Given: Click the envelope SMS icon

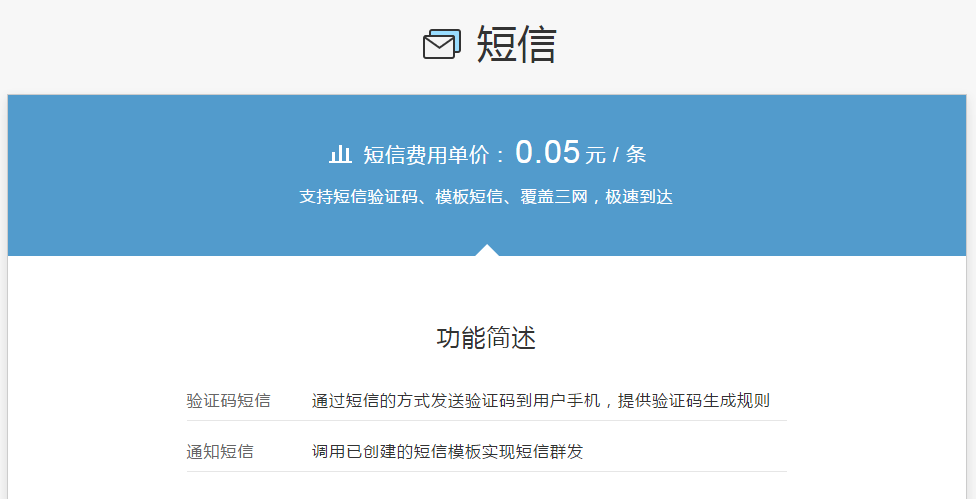Looking at the screenshot, I should coord(442,44).
